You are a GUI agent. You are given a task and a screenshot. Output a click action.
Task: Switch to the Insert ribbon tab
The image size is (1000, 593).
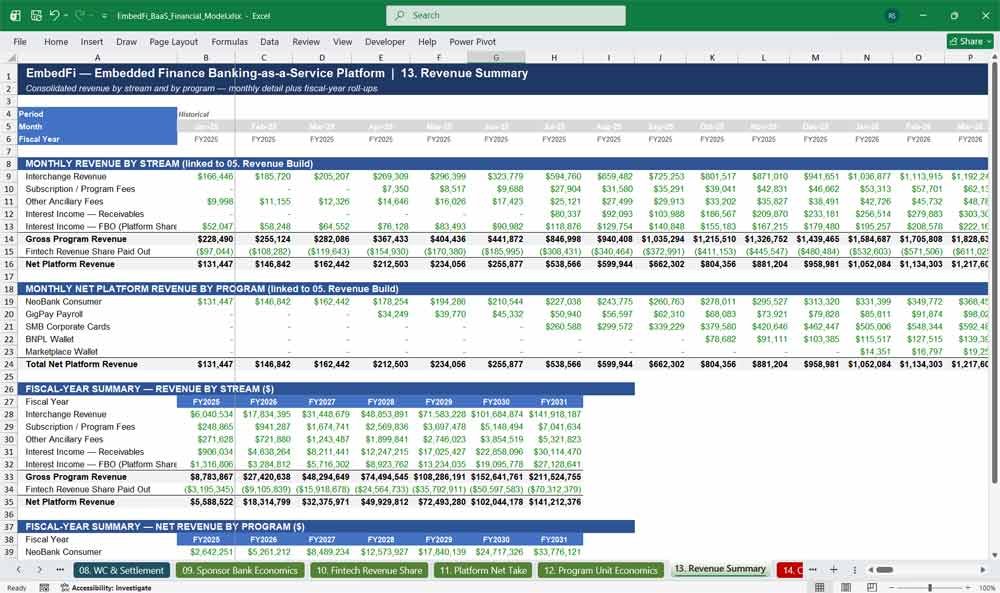click(92, 41)
